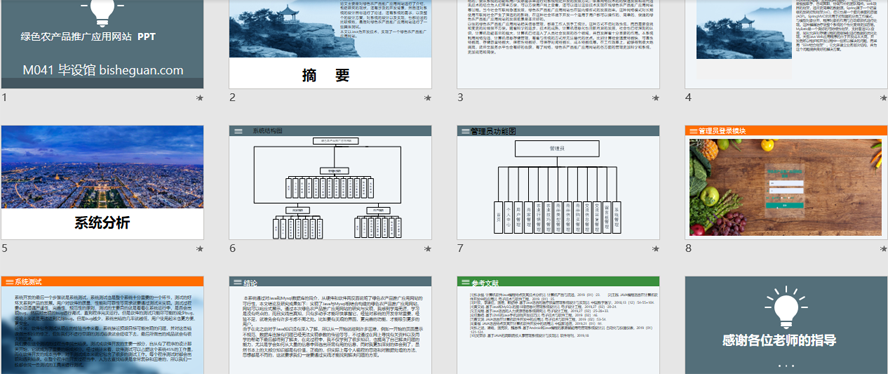Select slide 5 系统分析 thumbnail
888x374 pixels.
click(x=103, y=182)
